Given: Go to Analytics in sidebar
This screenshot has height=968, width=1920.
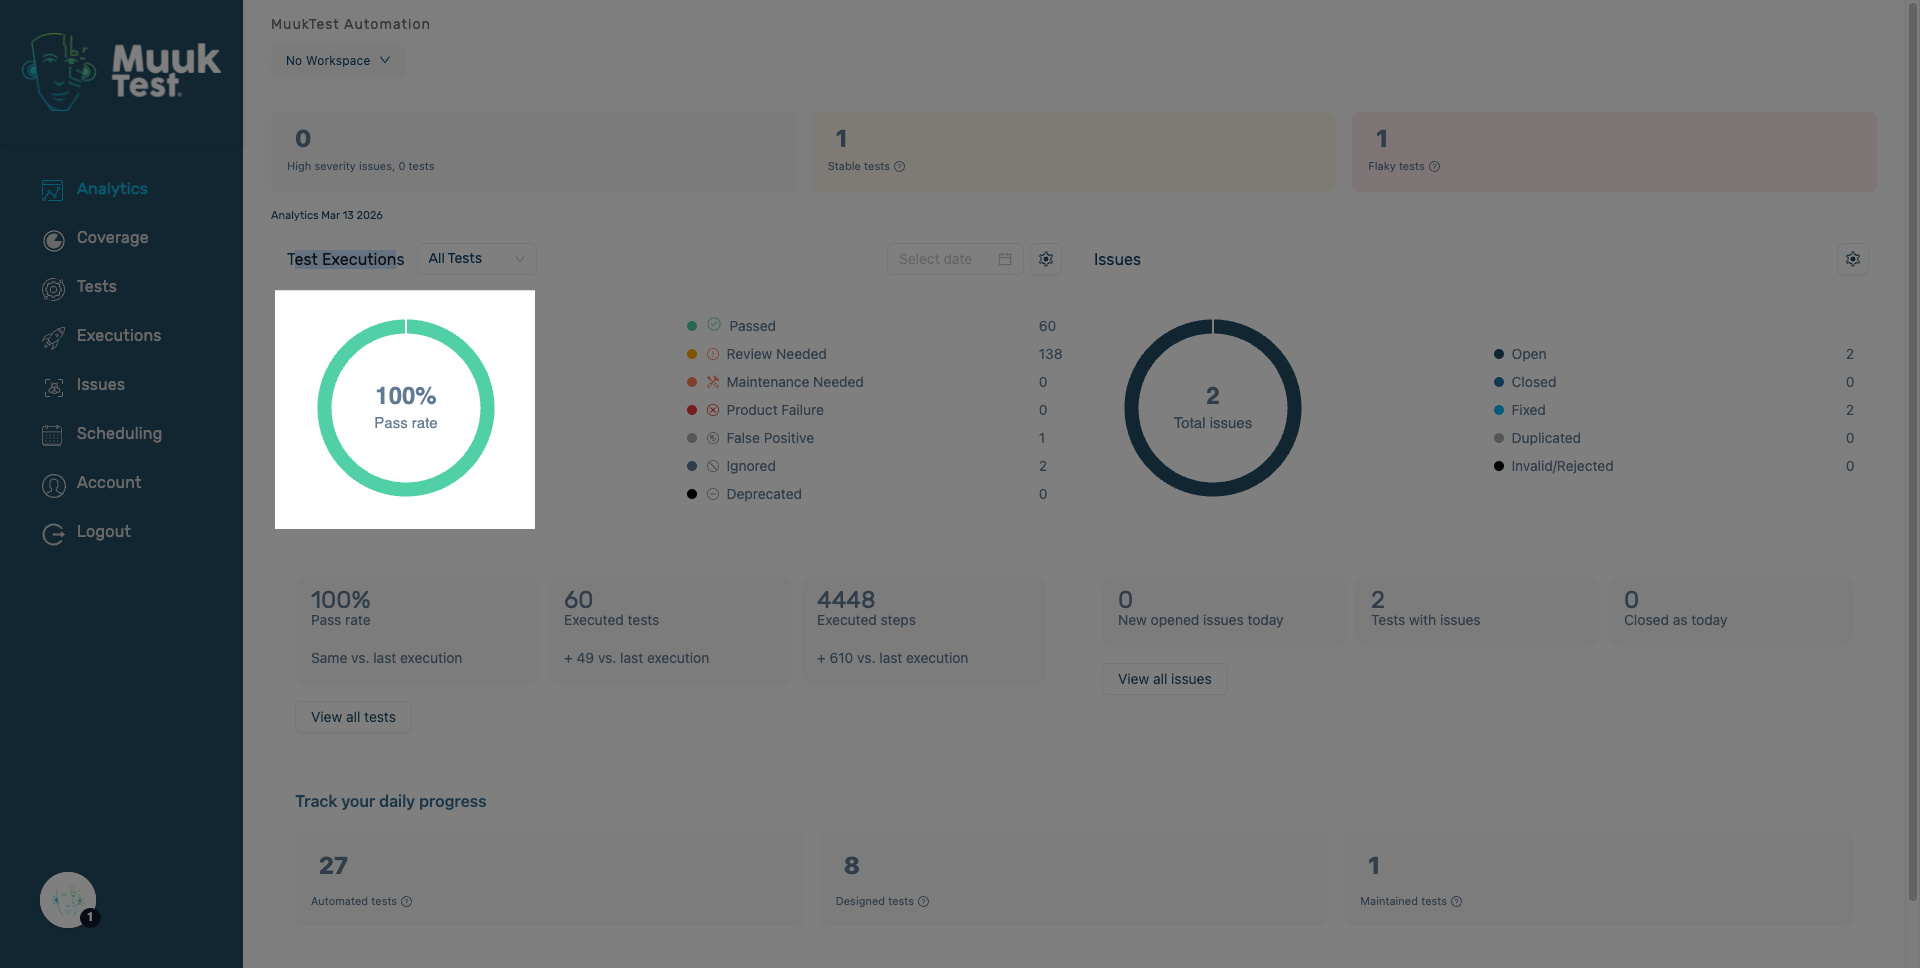Looking at the screenshot, I should (x=112, y=189).
